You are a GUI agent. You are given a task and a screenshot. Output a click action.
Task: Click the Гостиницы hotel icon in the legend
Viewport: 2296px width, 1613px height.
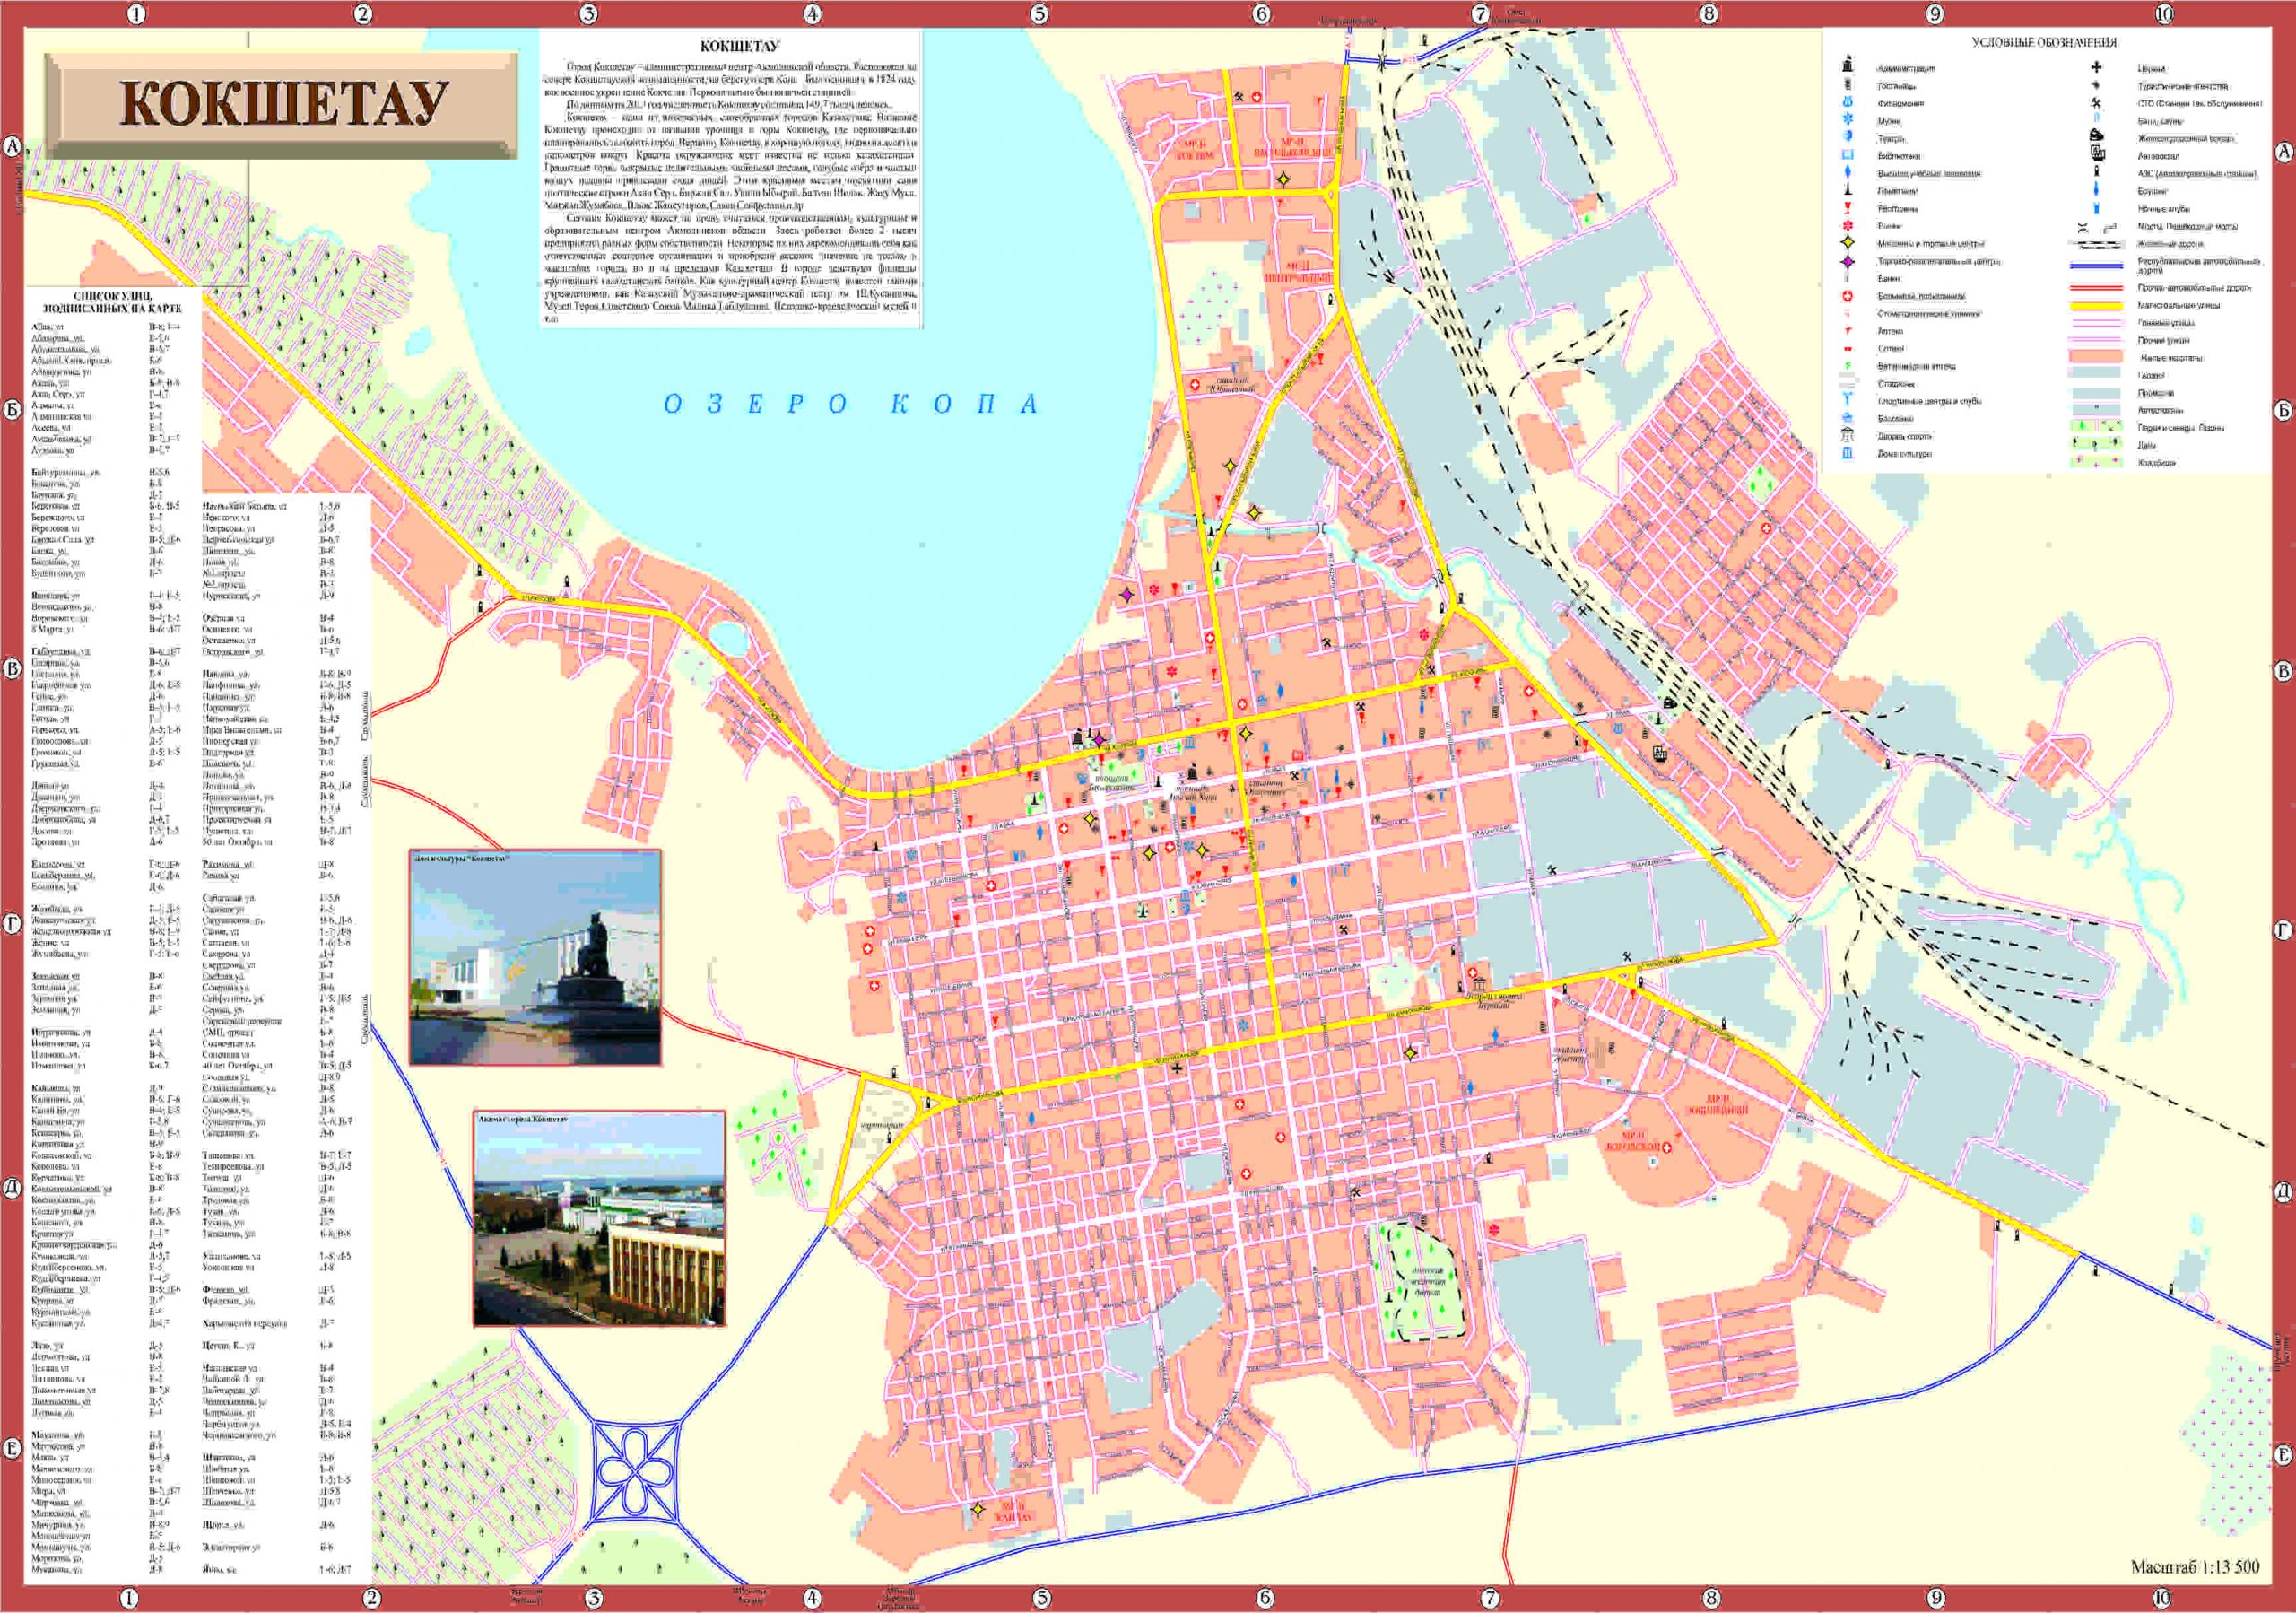pos(1848,84)
